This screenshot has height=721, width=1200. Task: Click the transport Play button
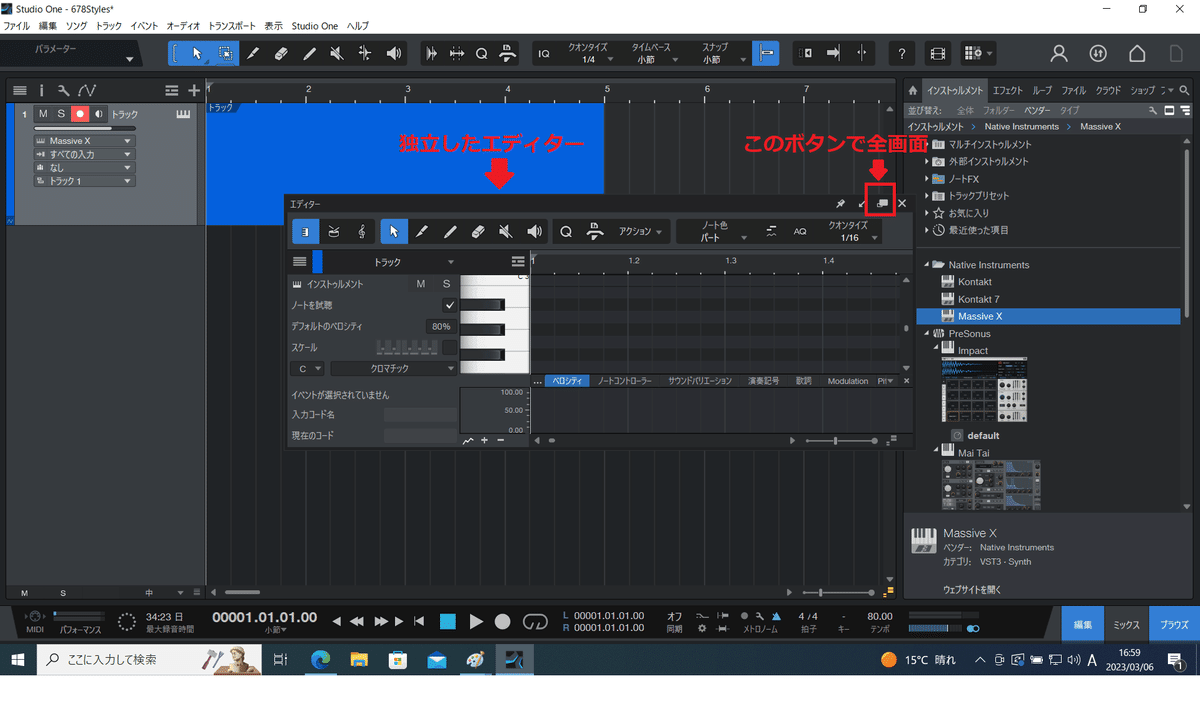click(x=476, y=622)
